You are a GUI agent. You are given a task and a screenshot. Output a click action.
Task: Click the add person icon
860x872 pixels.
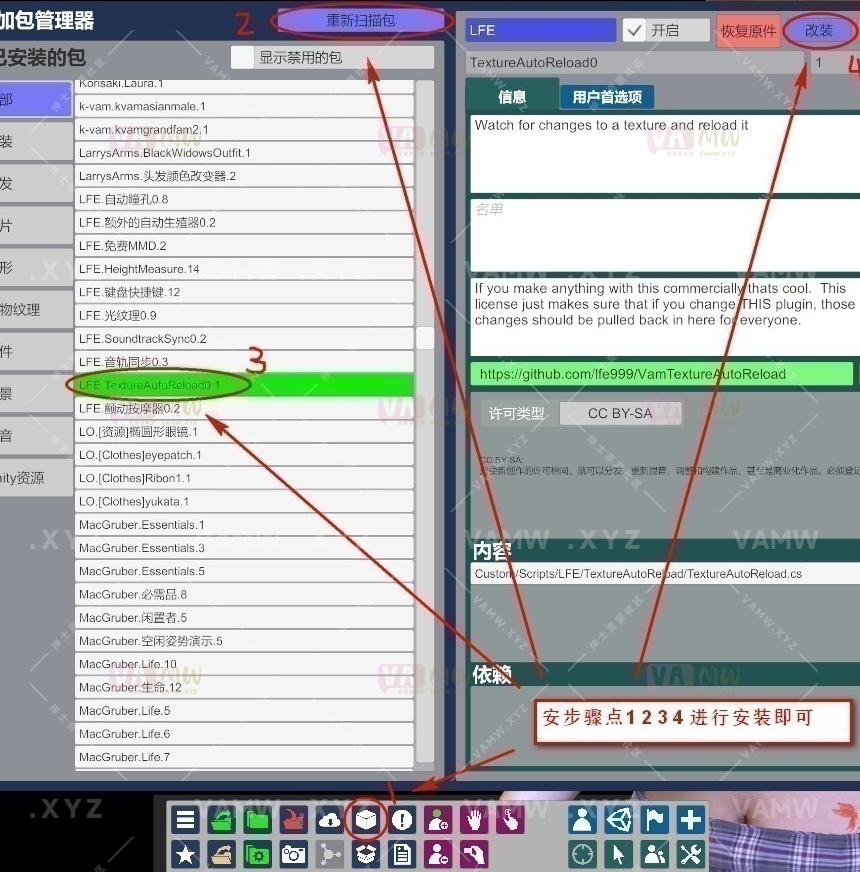(x=438, y=821)
